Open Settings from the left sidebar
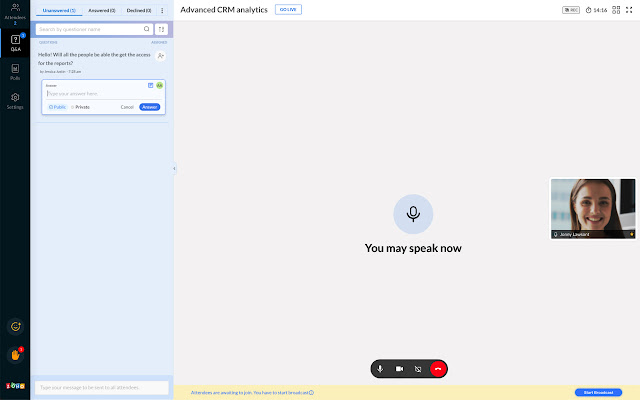The width and height of the screenshot is (640, 400). click(x=15, y=100)
